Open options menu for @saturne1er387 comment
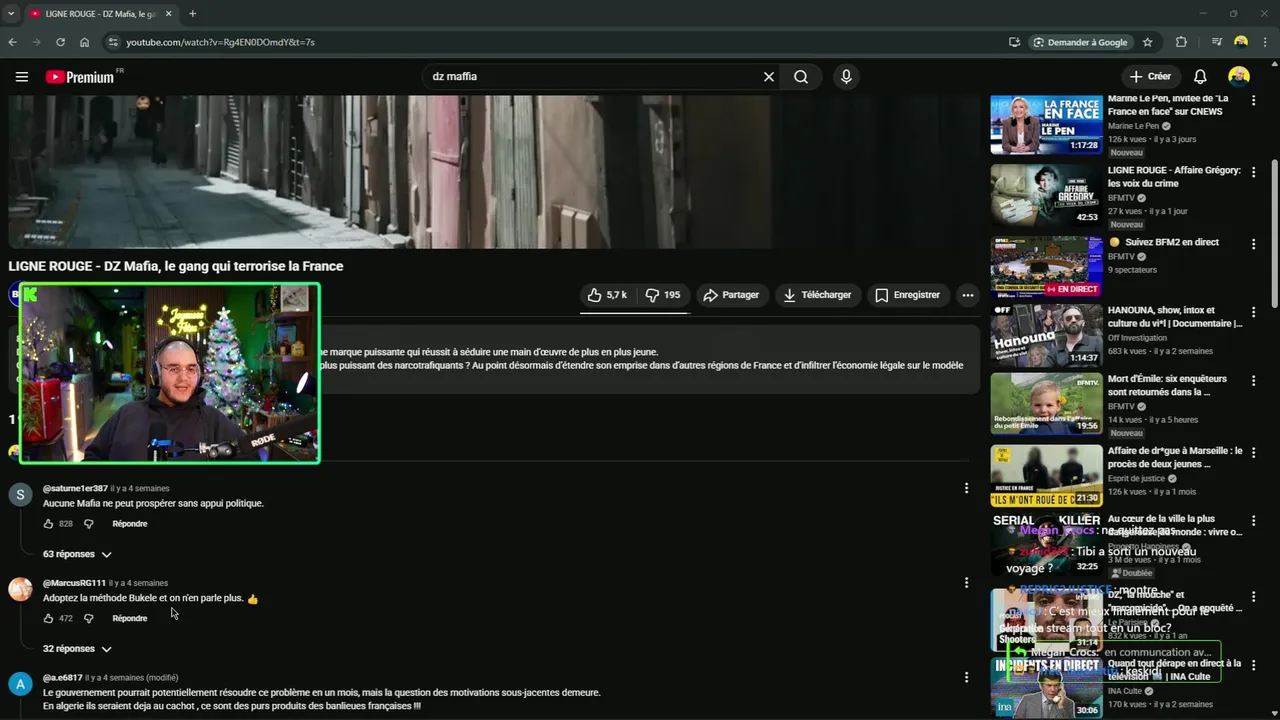The height and width of the screenshot is (720, 1280). [x=966, y=488]
